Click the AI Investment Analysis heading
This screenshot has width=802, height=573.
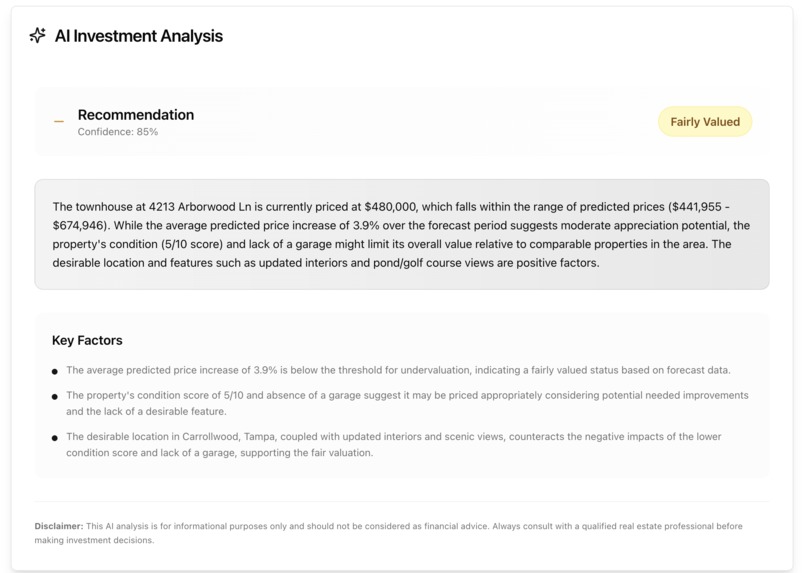(139, 36)
